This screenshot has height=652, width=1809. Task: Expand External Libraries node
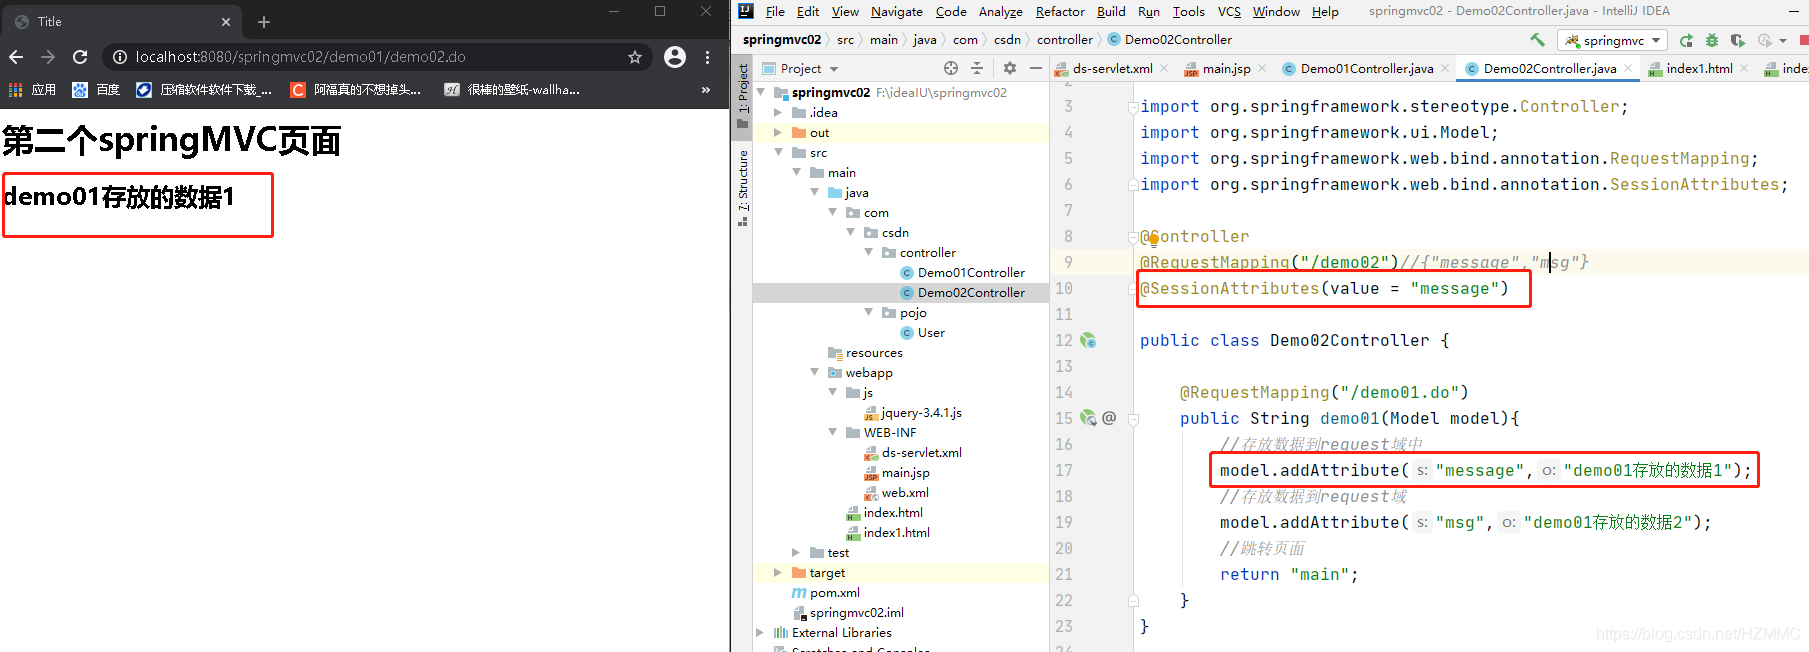click(760, 632)
